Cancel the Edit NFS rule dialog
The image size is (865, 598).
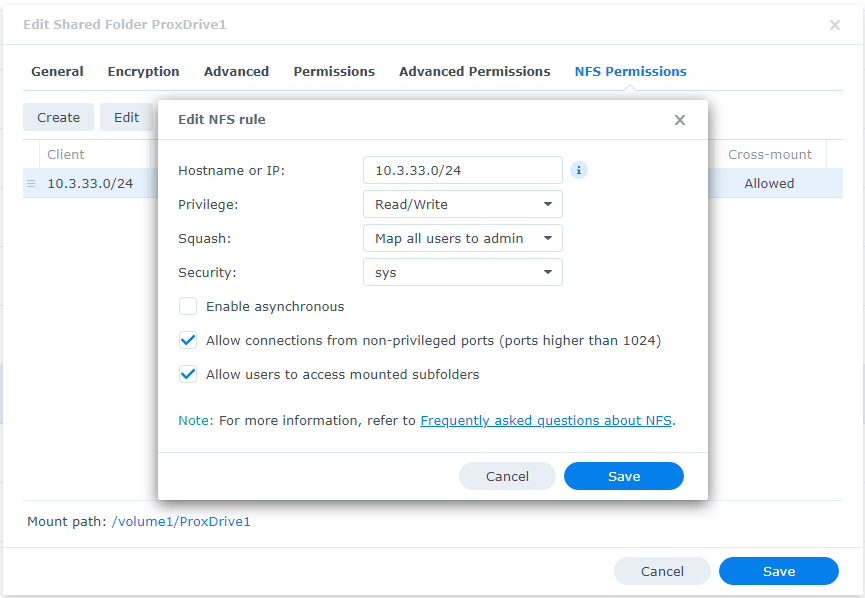pos(507,477)
